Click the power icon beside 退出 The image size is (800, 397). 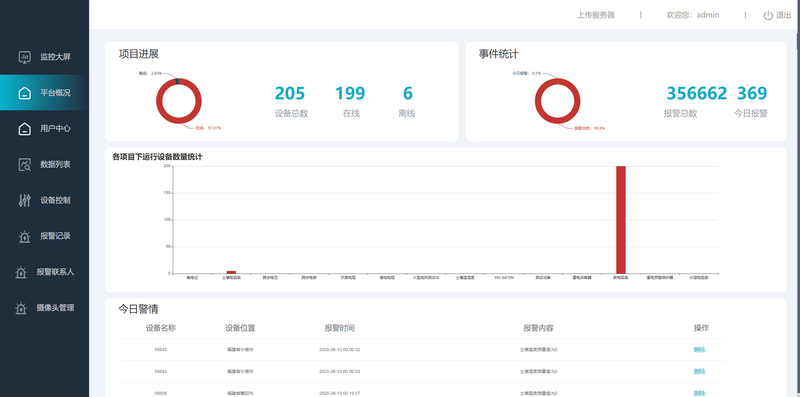[x=768, y=15]
